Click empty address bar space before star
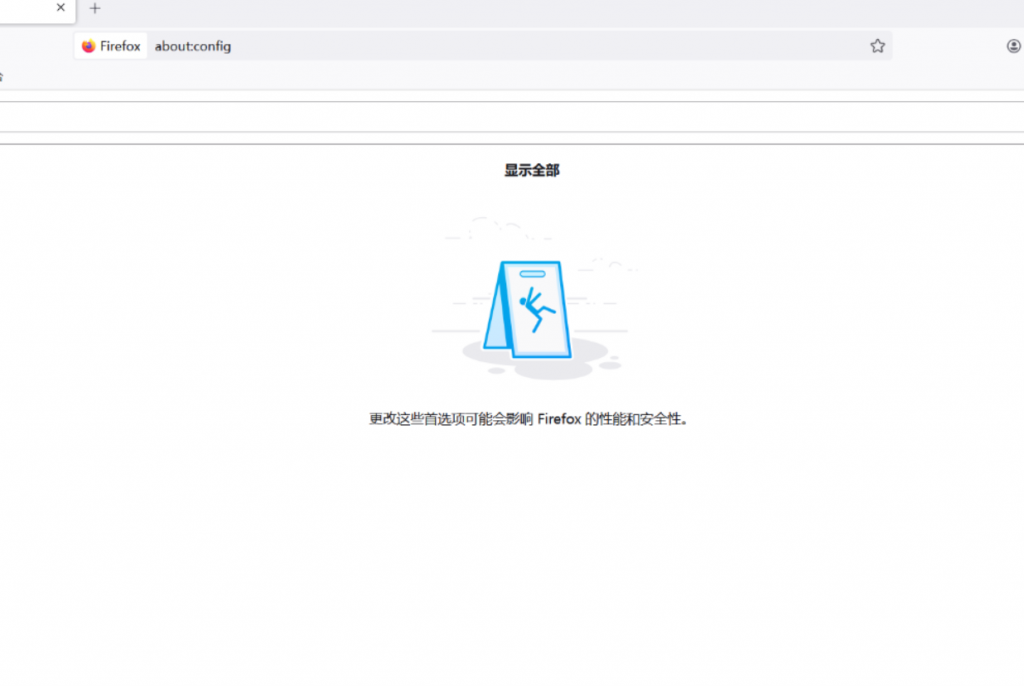The image size is (1024, 686). click(x=550, y=46)
